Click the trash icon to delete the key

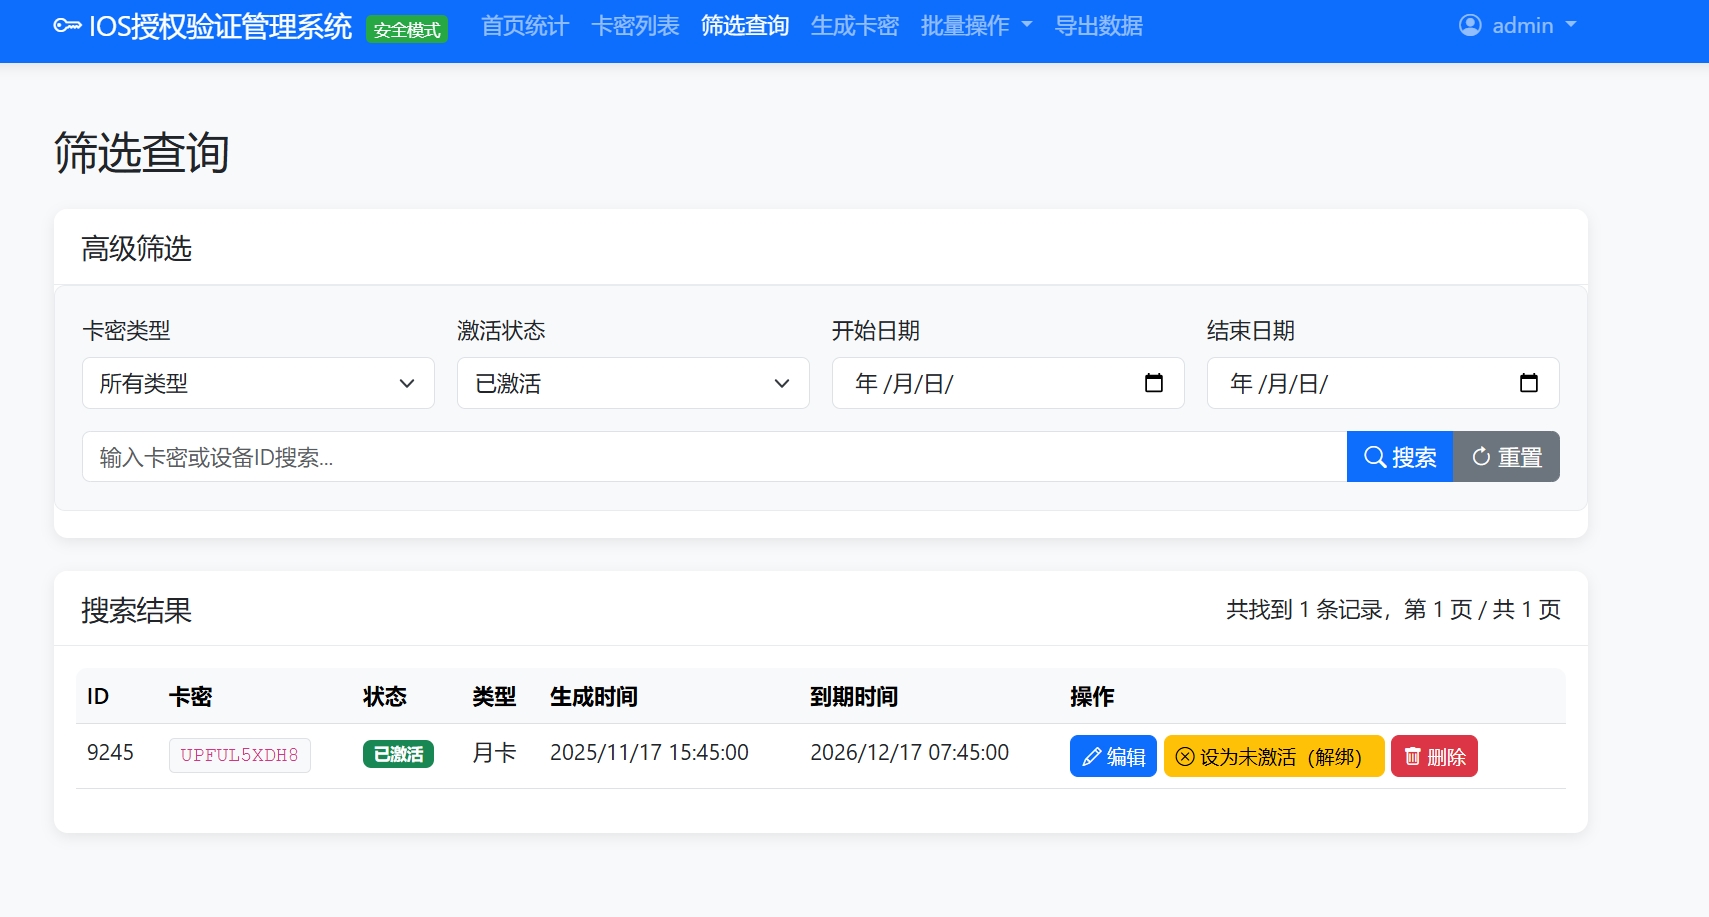coord(1413,756)
